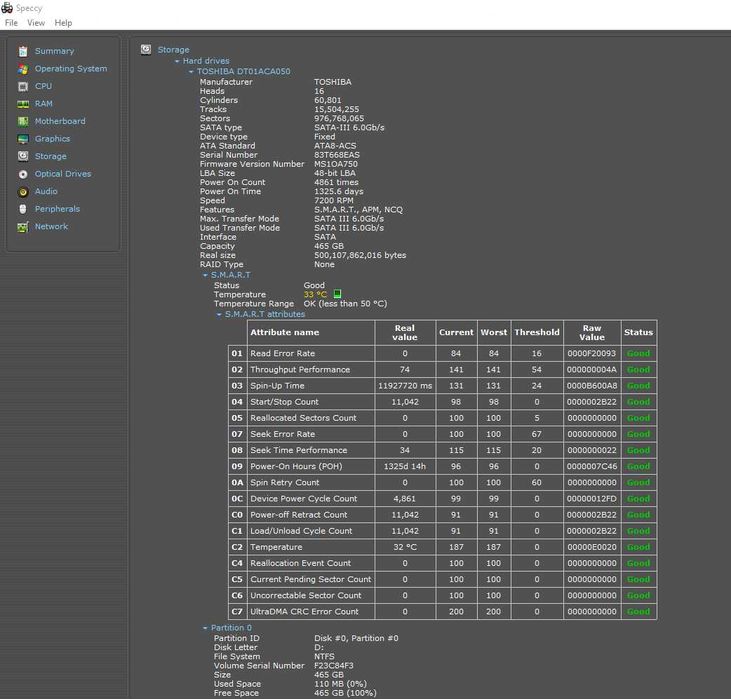Click raw value 0000F20093

pos(592,353)
